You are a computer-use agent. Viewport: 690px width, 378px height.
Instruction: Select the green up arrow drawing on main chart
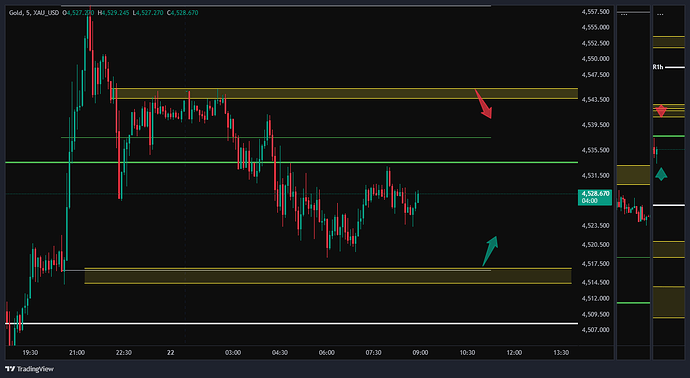pyautogui.click(x=490, y=251)
